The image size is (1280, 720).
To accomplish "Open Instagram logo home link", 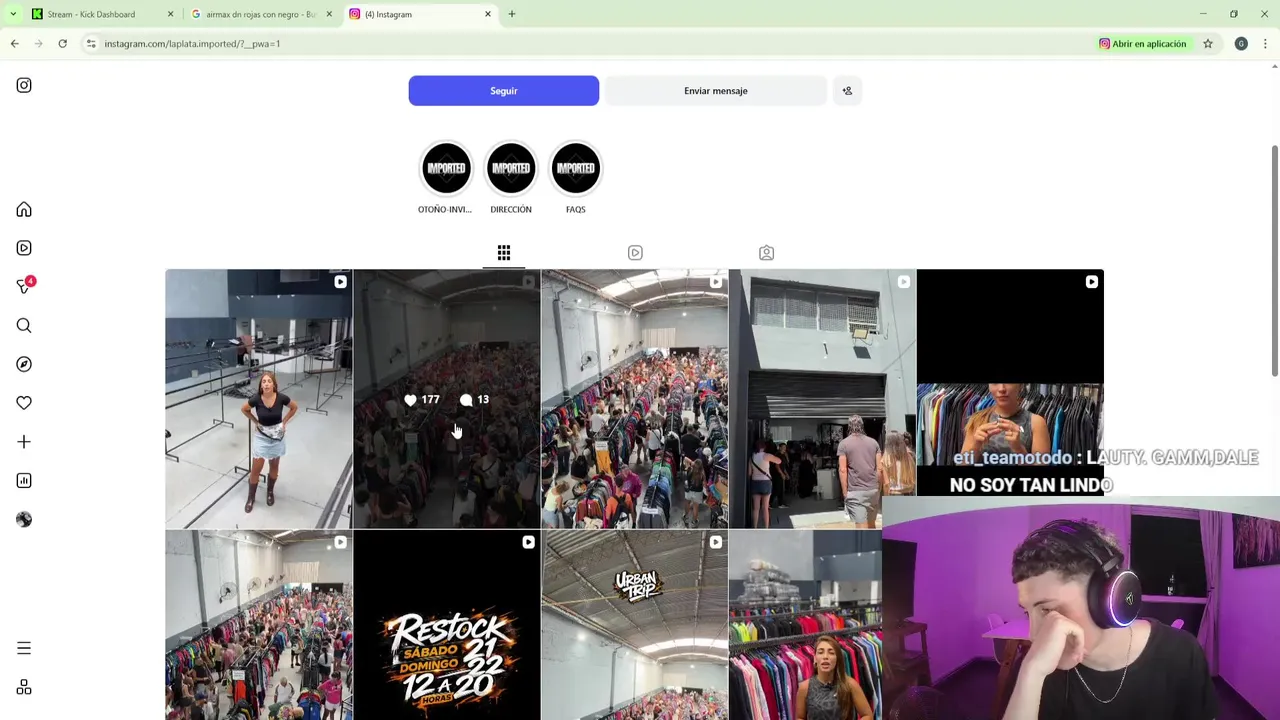I will [24, 85].
